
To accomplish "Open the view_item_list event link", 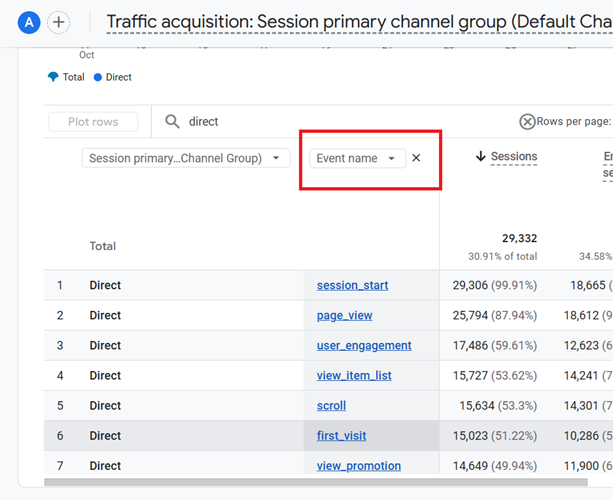I will [354, 376].
